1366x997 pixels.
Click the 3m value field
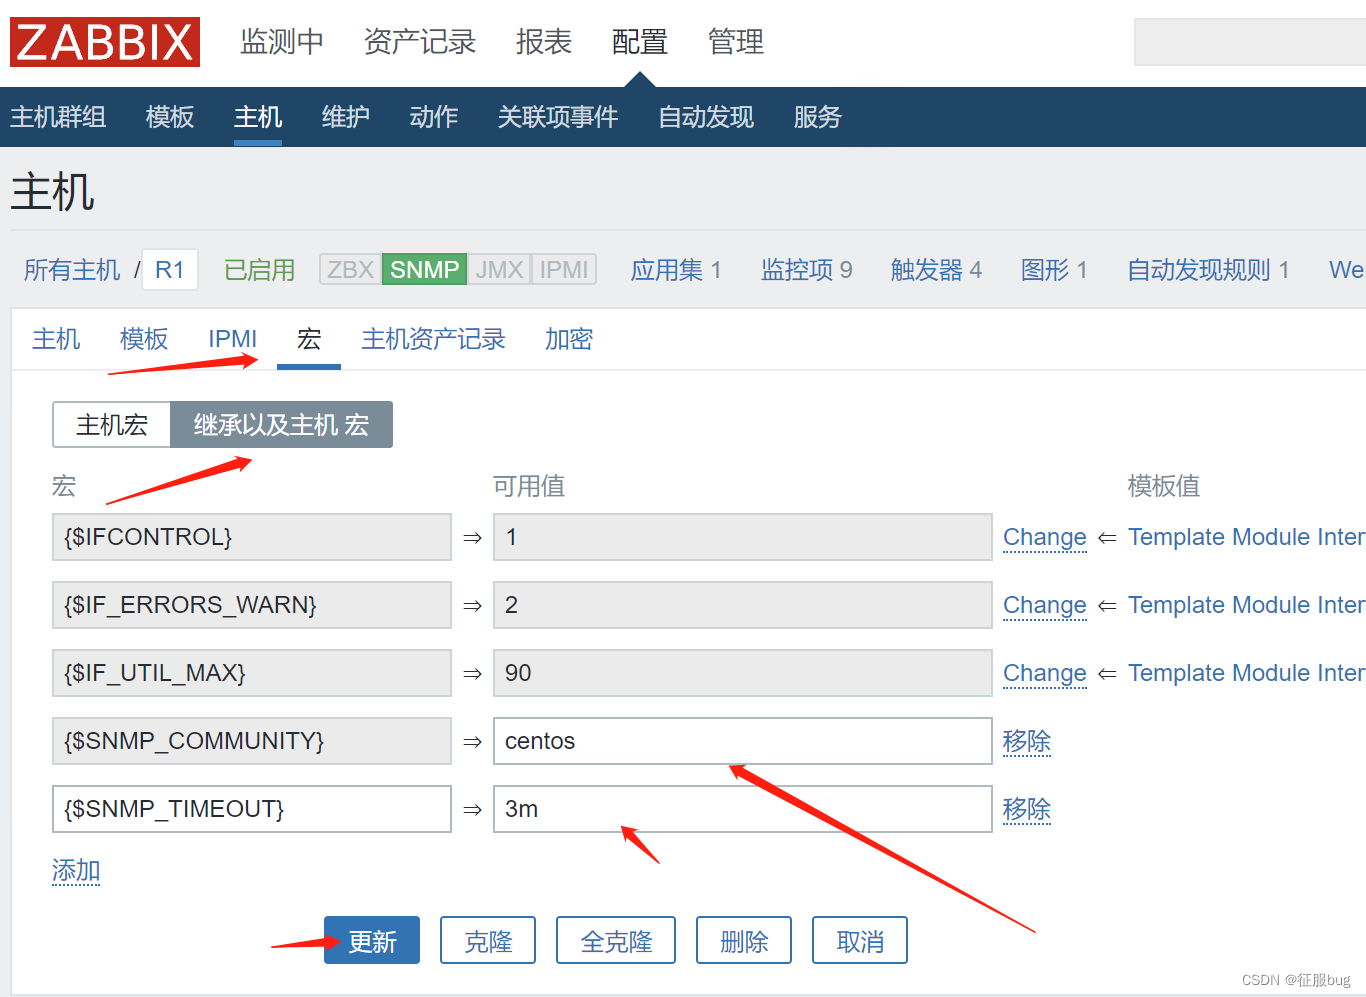pos(743,809)
